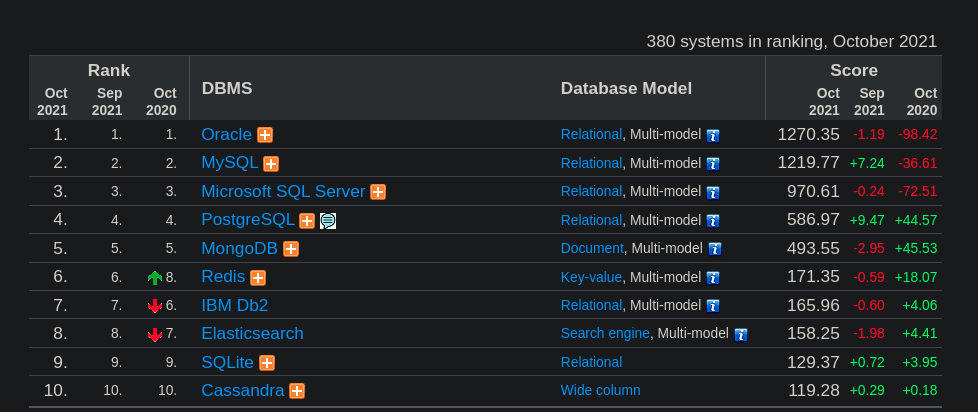Click the info icon in Redis's model column
Viewport: 978px width, 412px height.
pyautogui.click(x=713, y=278)
